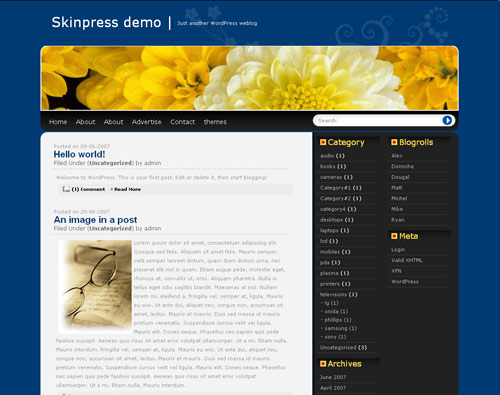The height and width of the screenshot is (395, 500).
Task: Open the June 2007 archive
Action: (x=333, y=377)
